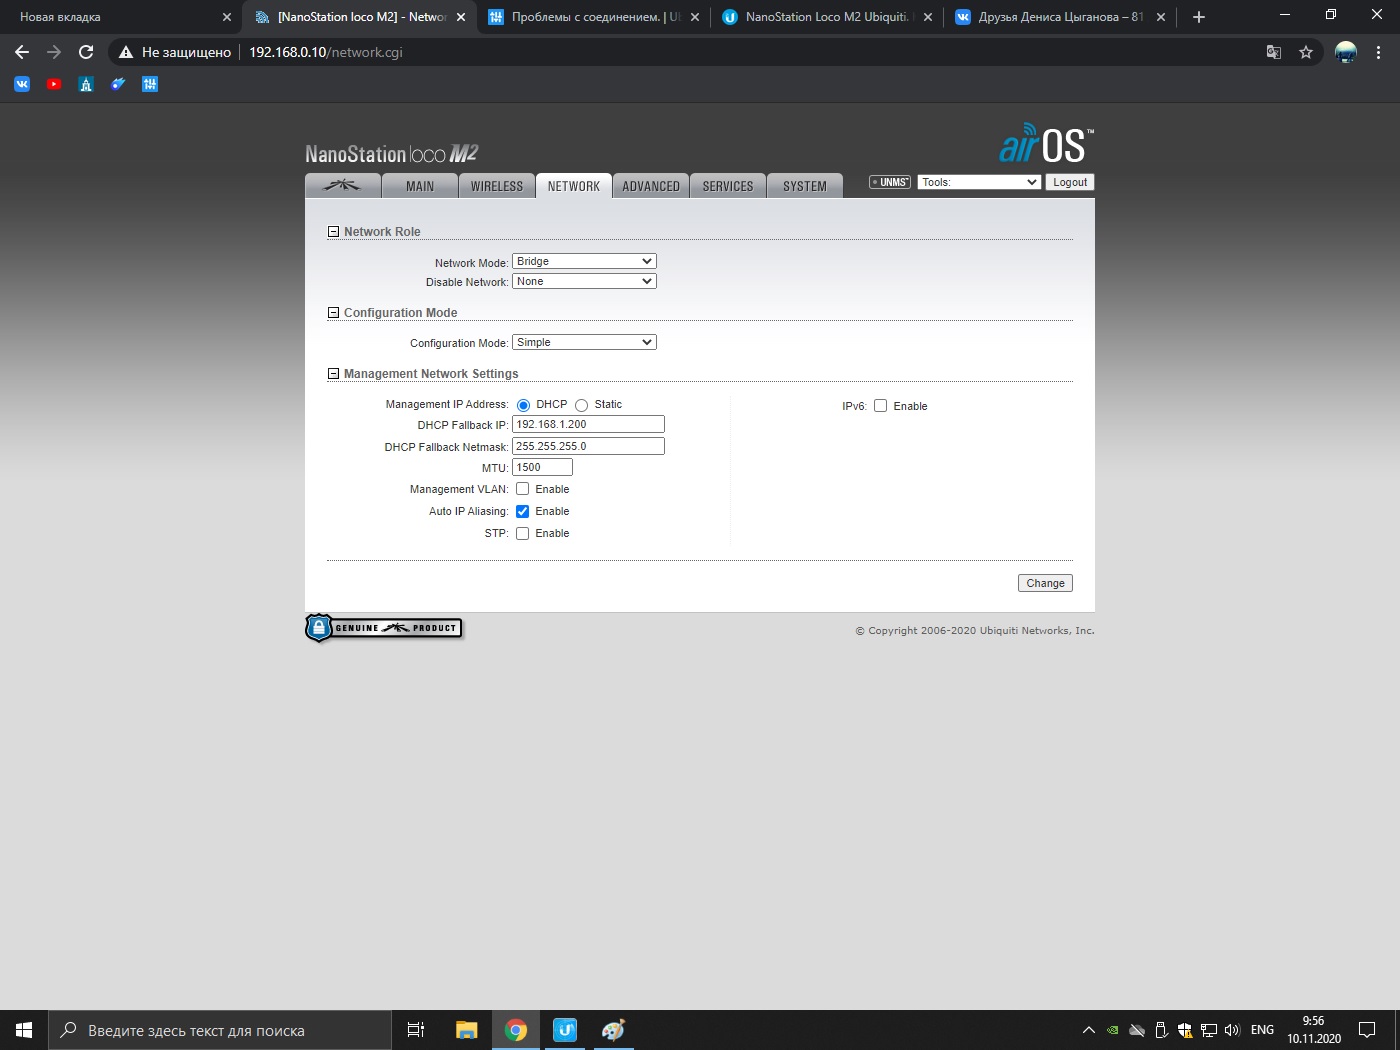Enable the Management VLAN checkbox
Screen dimensions: 1400x1050
pos(522,489)
